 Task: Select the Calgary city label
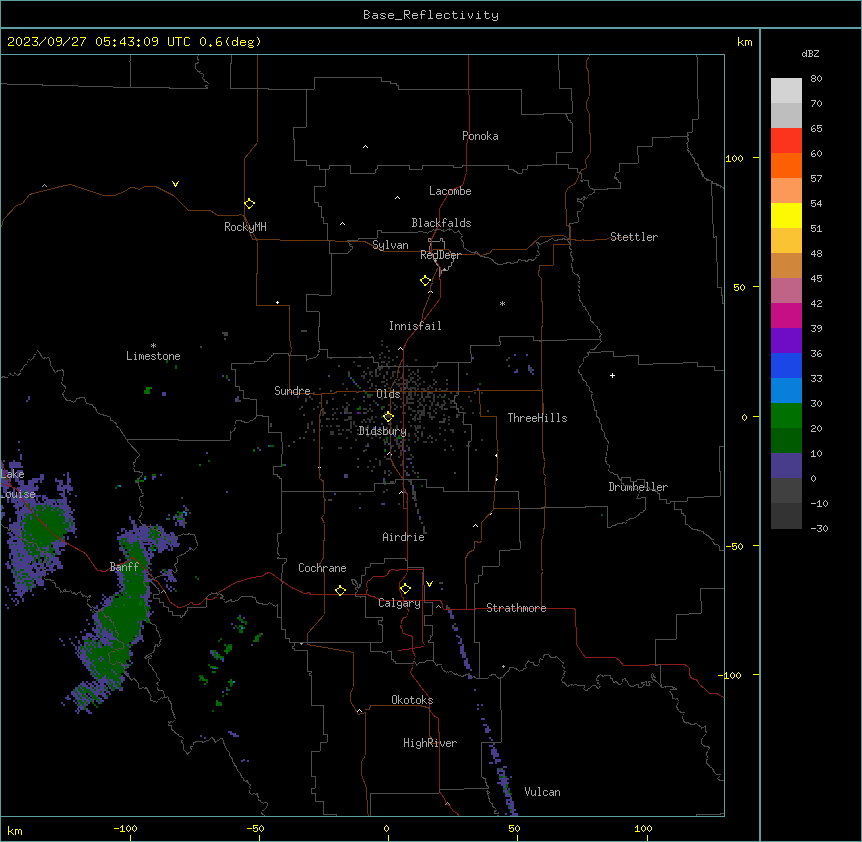399,603
